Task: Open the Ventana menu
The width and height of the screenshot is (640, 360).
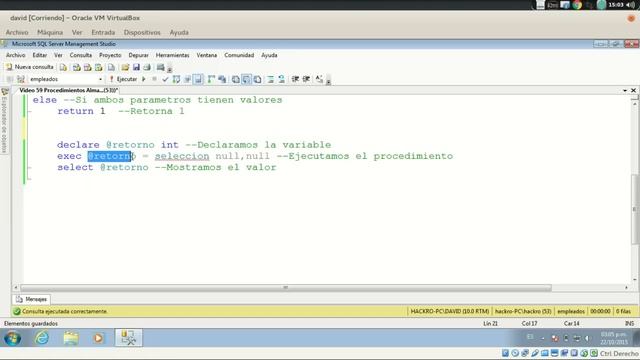Action: [207, 55]
